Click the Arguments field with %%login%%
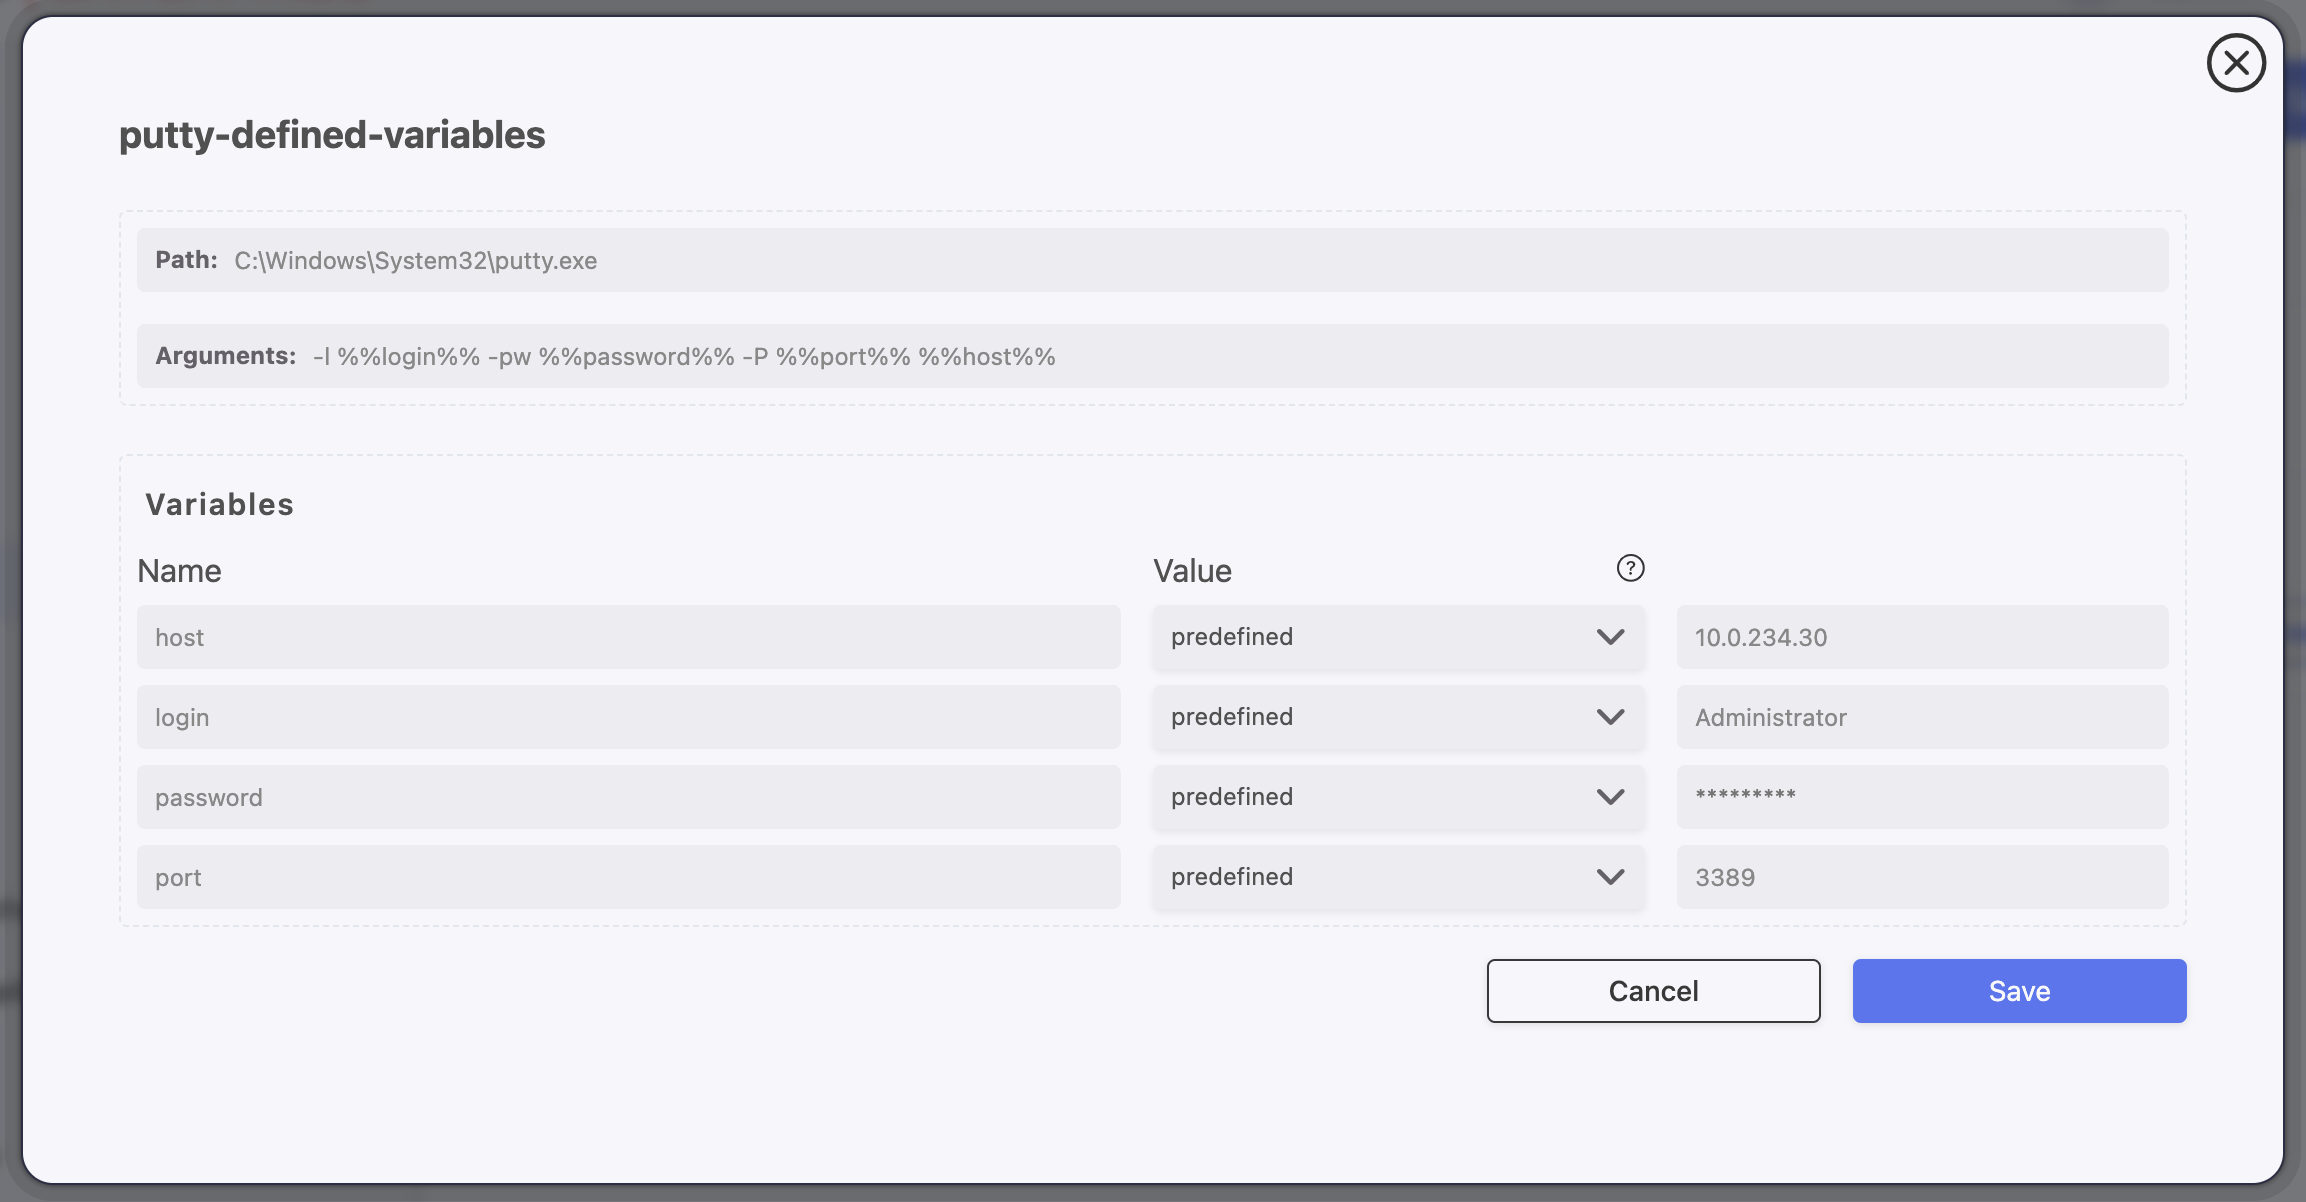 (1152, 356)
